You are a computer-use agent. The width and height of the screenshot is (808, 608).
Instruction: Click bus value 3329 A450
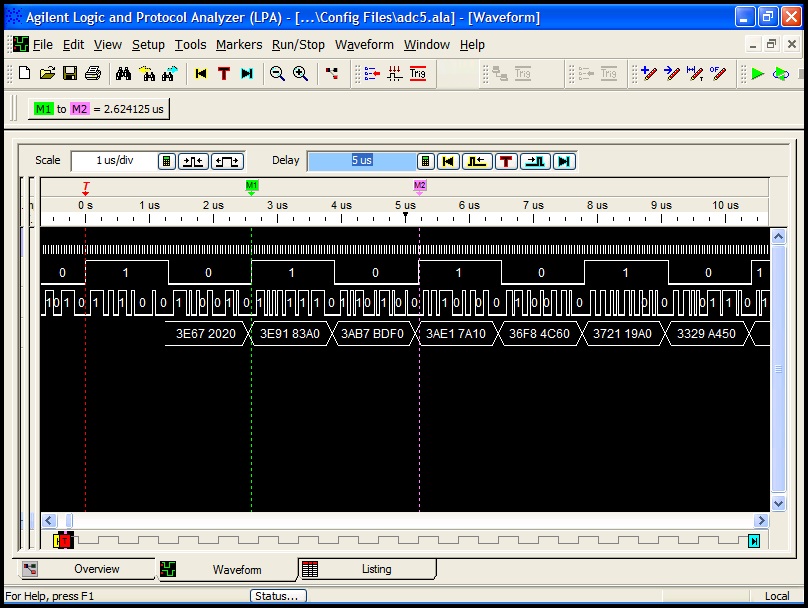point(706,333)
